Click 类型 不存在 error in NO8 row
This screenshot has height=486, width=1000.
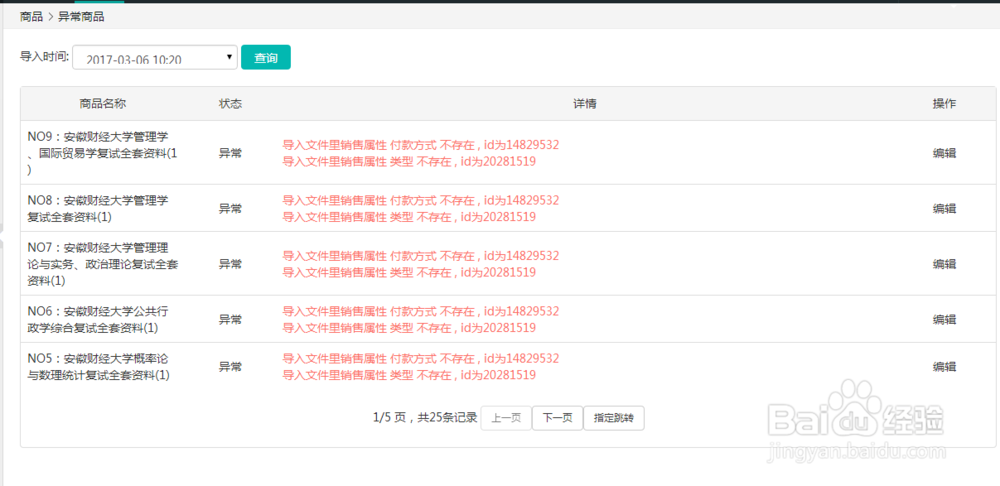click(x=409, y=217)
